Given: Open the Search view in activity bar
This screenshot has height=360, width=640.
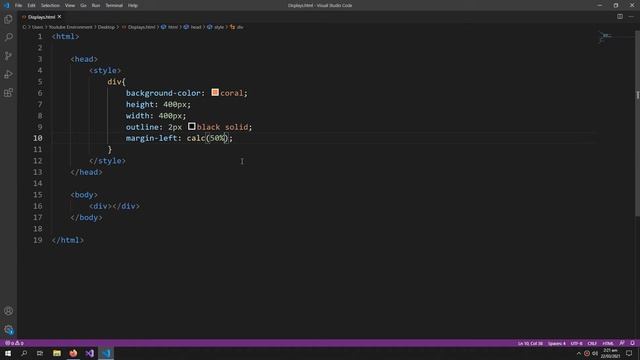Looking at the screenshot, I should (x=8, y=38).
